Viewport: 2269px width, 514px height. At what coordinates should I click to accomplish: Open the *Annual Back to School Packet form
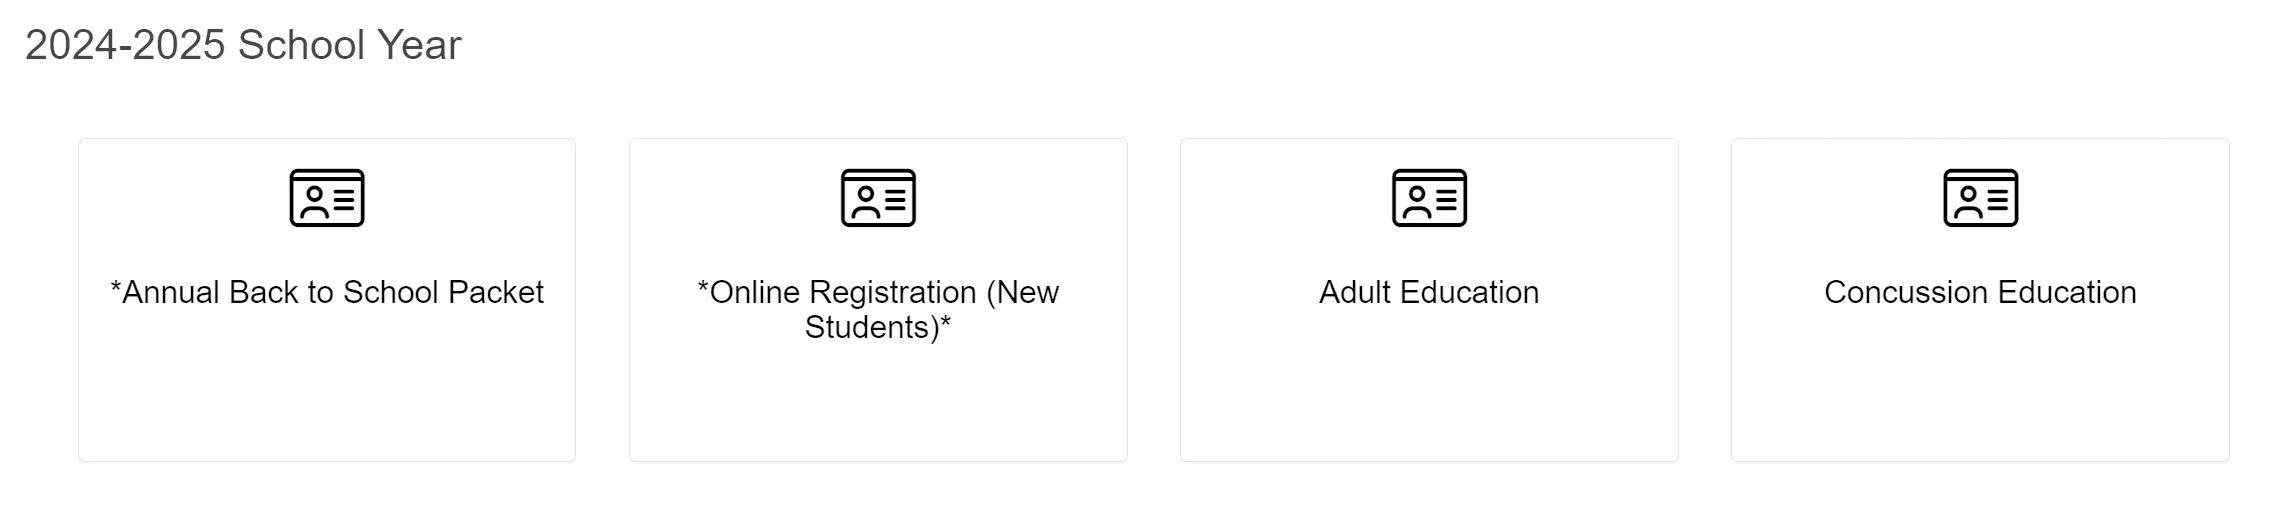pos(327,292)
